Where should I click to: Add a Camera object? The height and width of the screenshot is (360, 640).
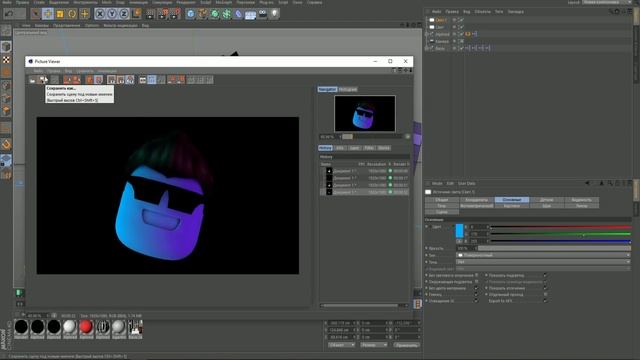262,14
